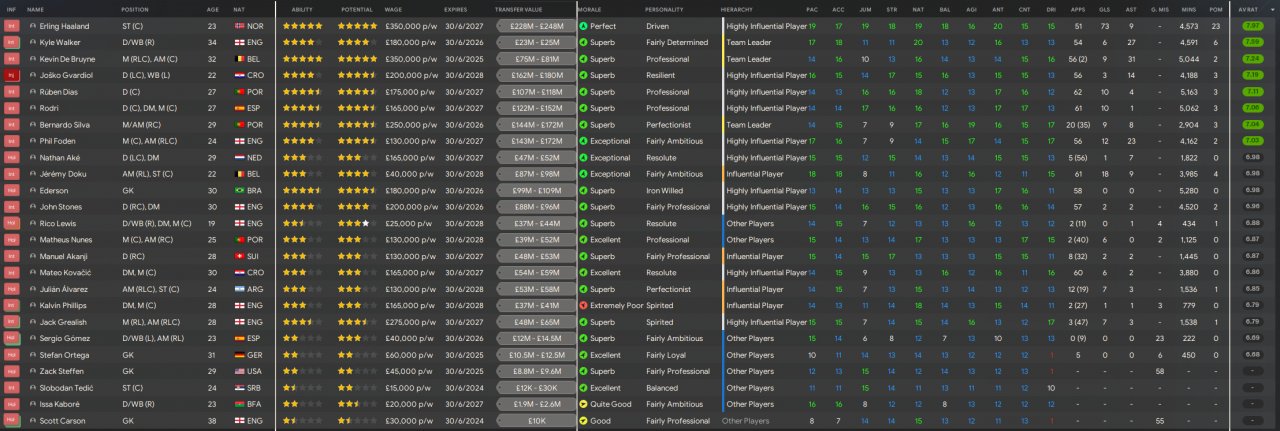Image resolution: width=1280 pixels, height=431 pixels.
Task: Click Rico Lewis's potential star rating
Action: [x=357, y=223]
